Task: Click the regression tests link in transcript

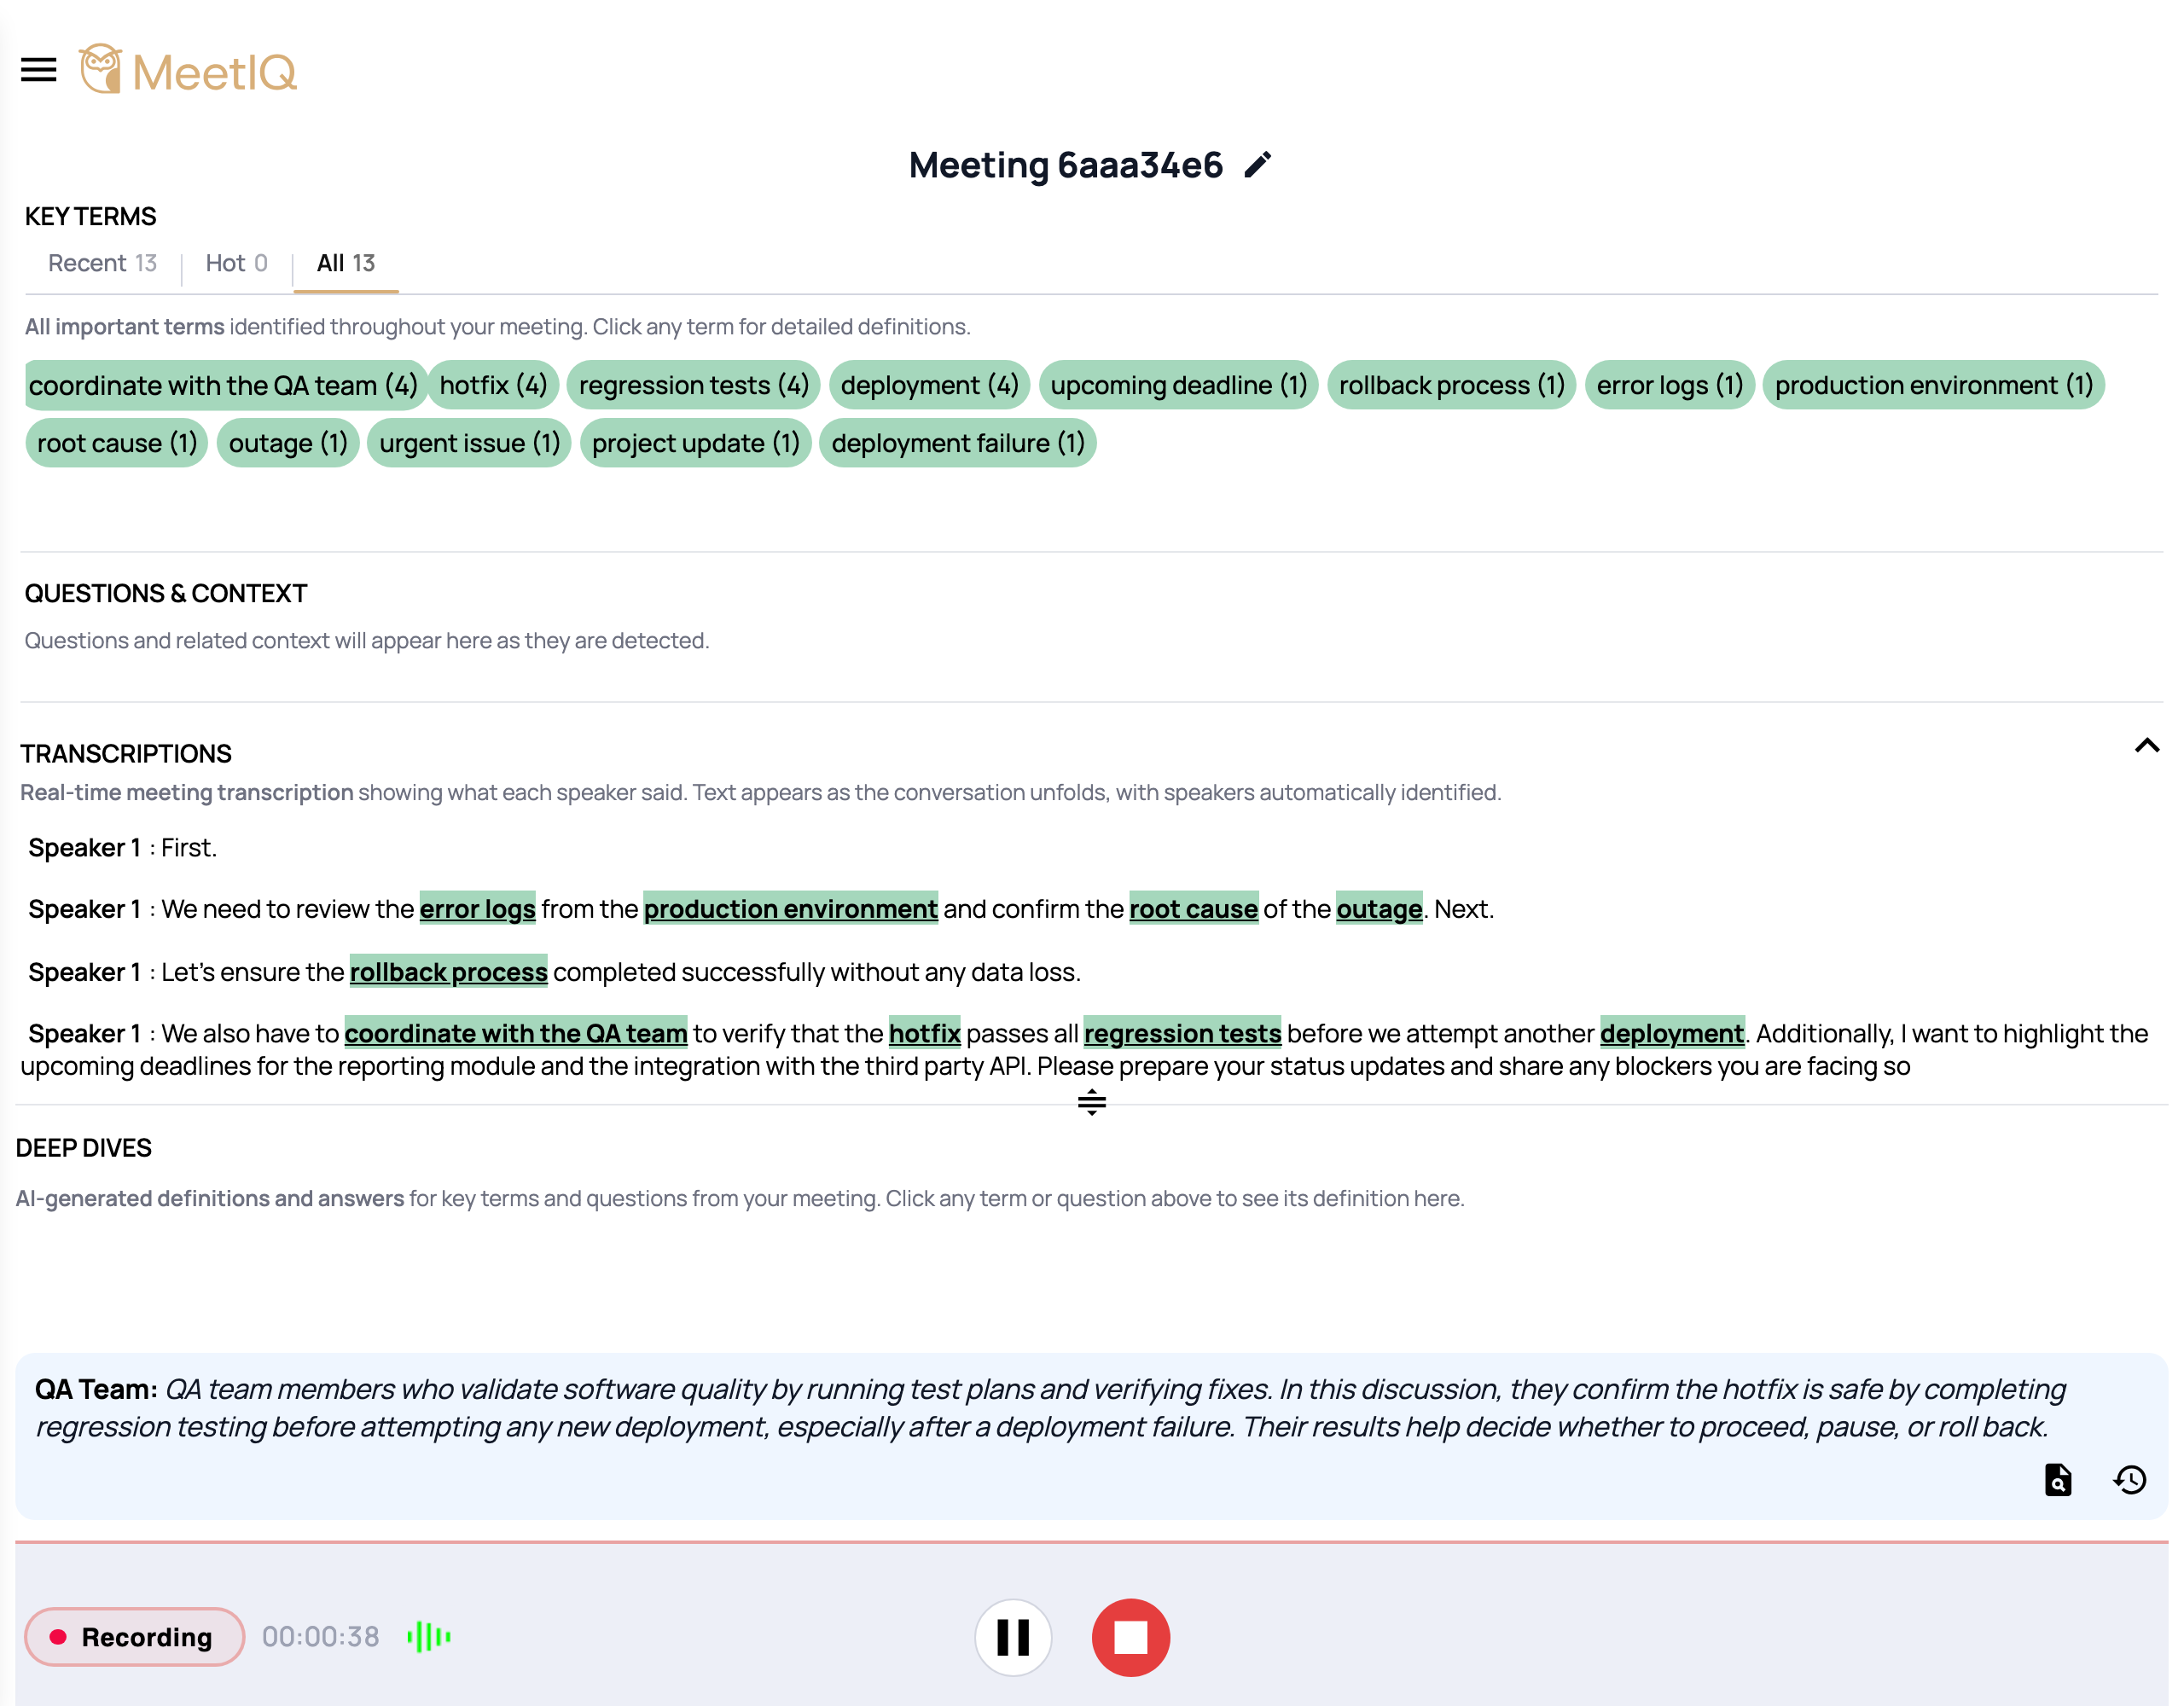Action: 1182,1033
